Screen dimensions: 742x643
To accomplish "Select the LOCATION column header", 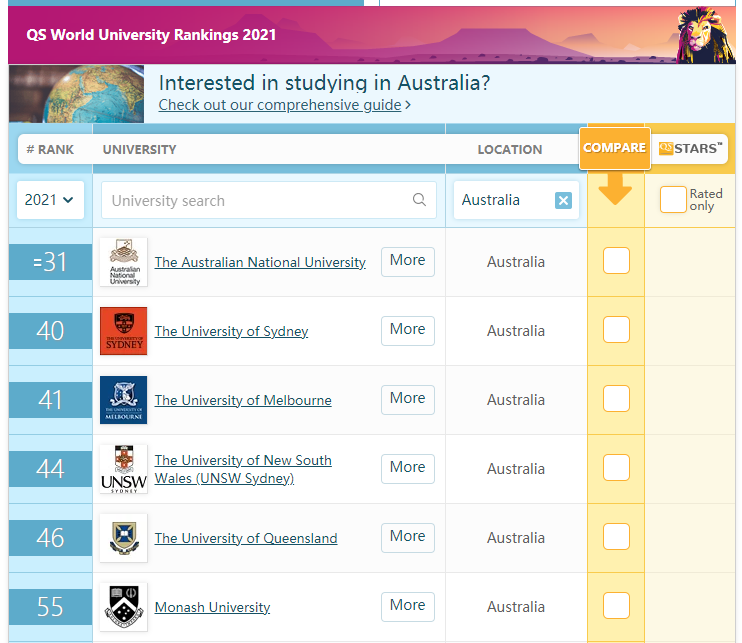I will tap(510, 150).
